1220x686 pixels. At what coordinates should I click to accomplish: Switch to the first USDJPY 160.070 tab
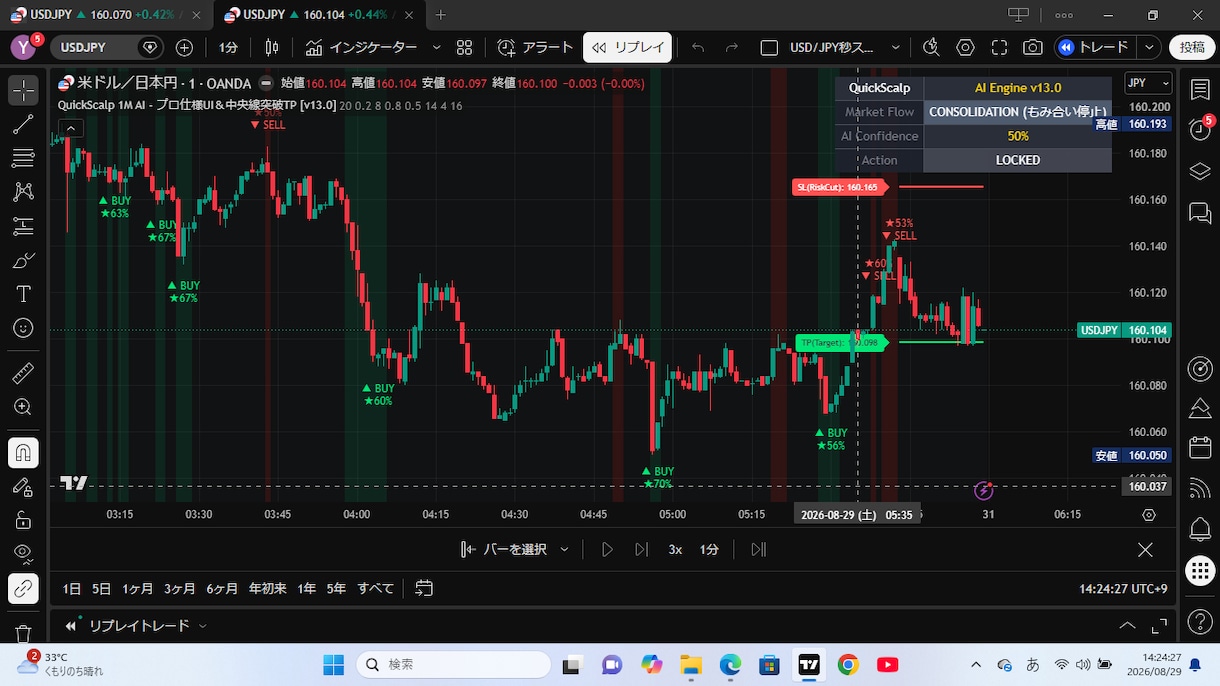click(x=106, y=15)
